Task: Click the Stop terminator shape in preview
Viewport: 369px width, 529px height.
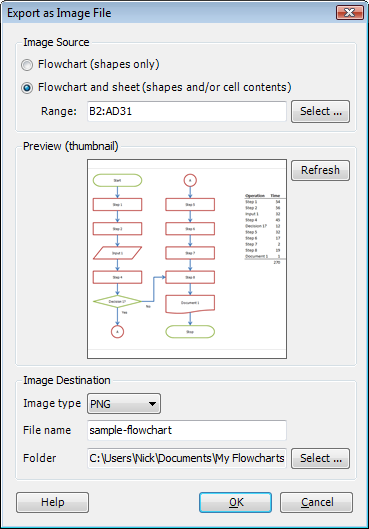Action: [x=190, y=332]
